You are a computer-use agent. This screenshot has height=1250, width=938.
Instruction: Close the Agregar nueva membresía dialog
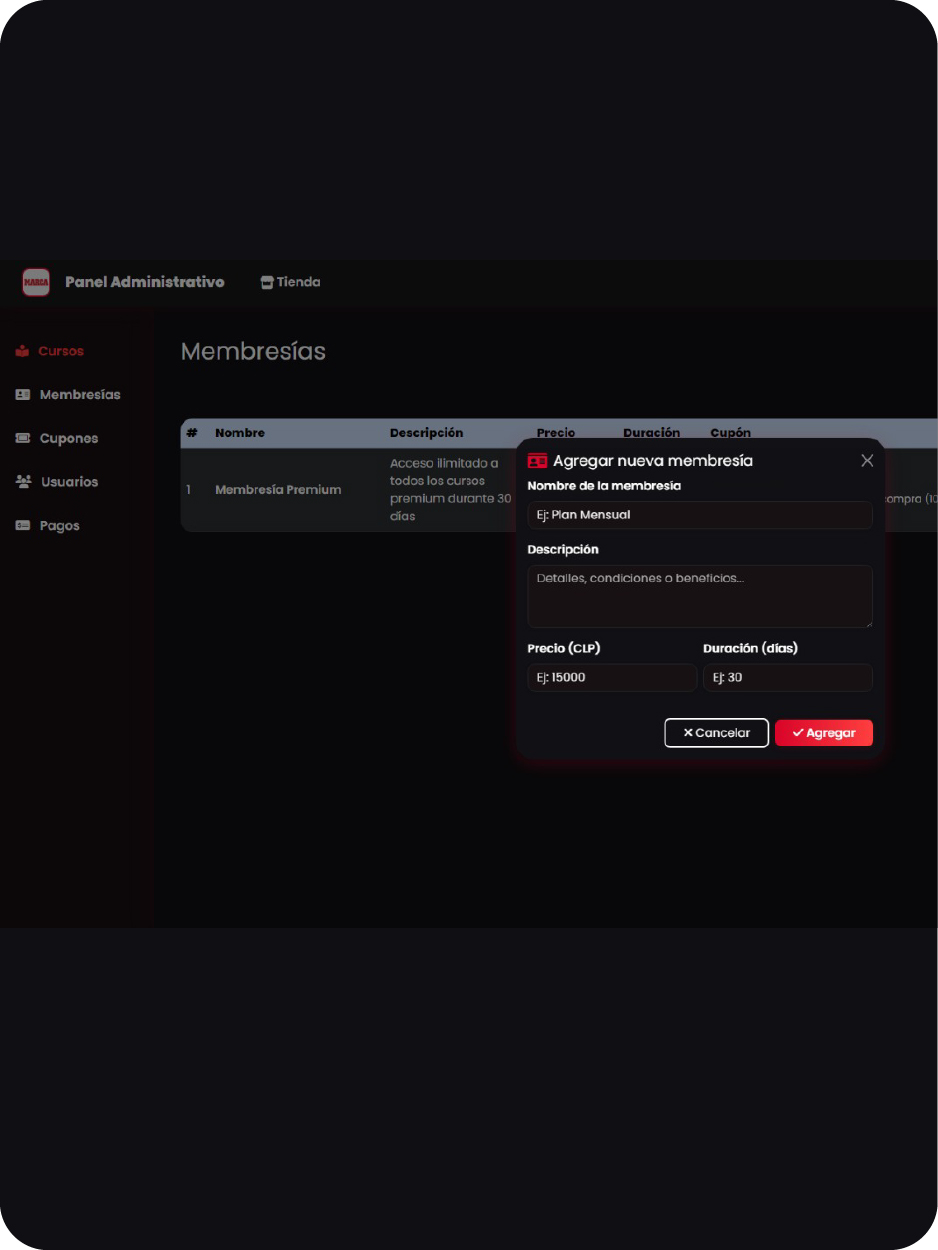pos(867,461)
